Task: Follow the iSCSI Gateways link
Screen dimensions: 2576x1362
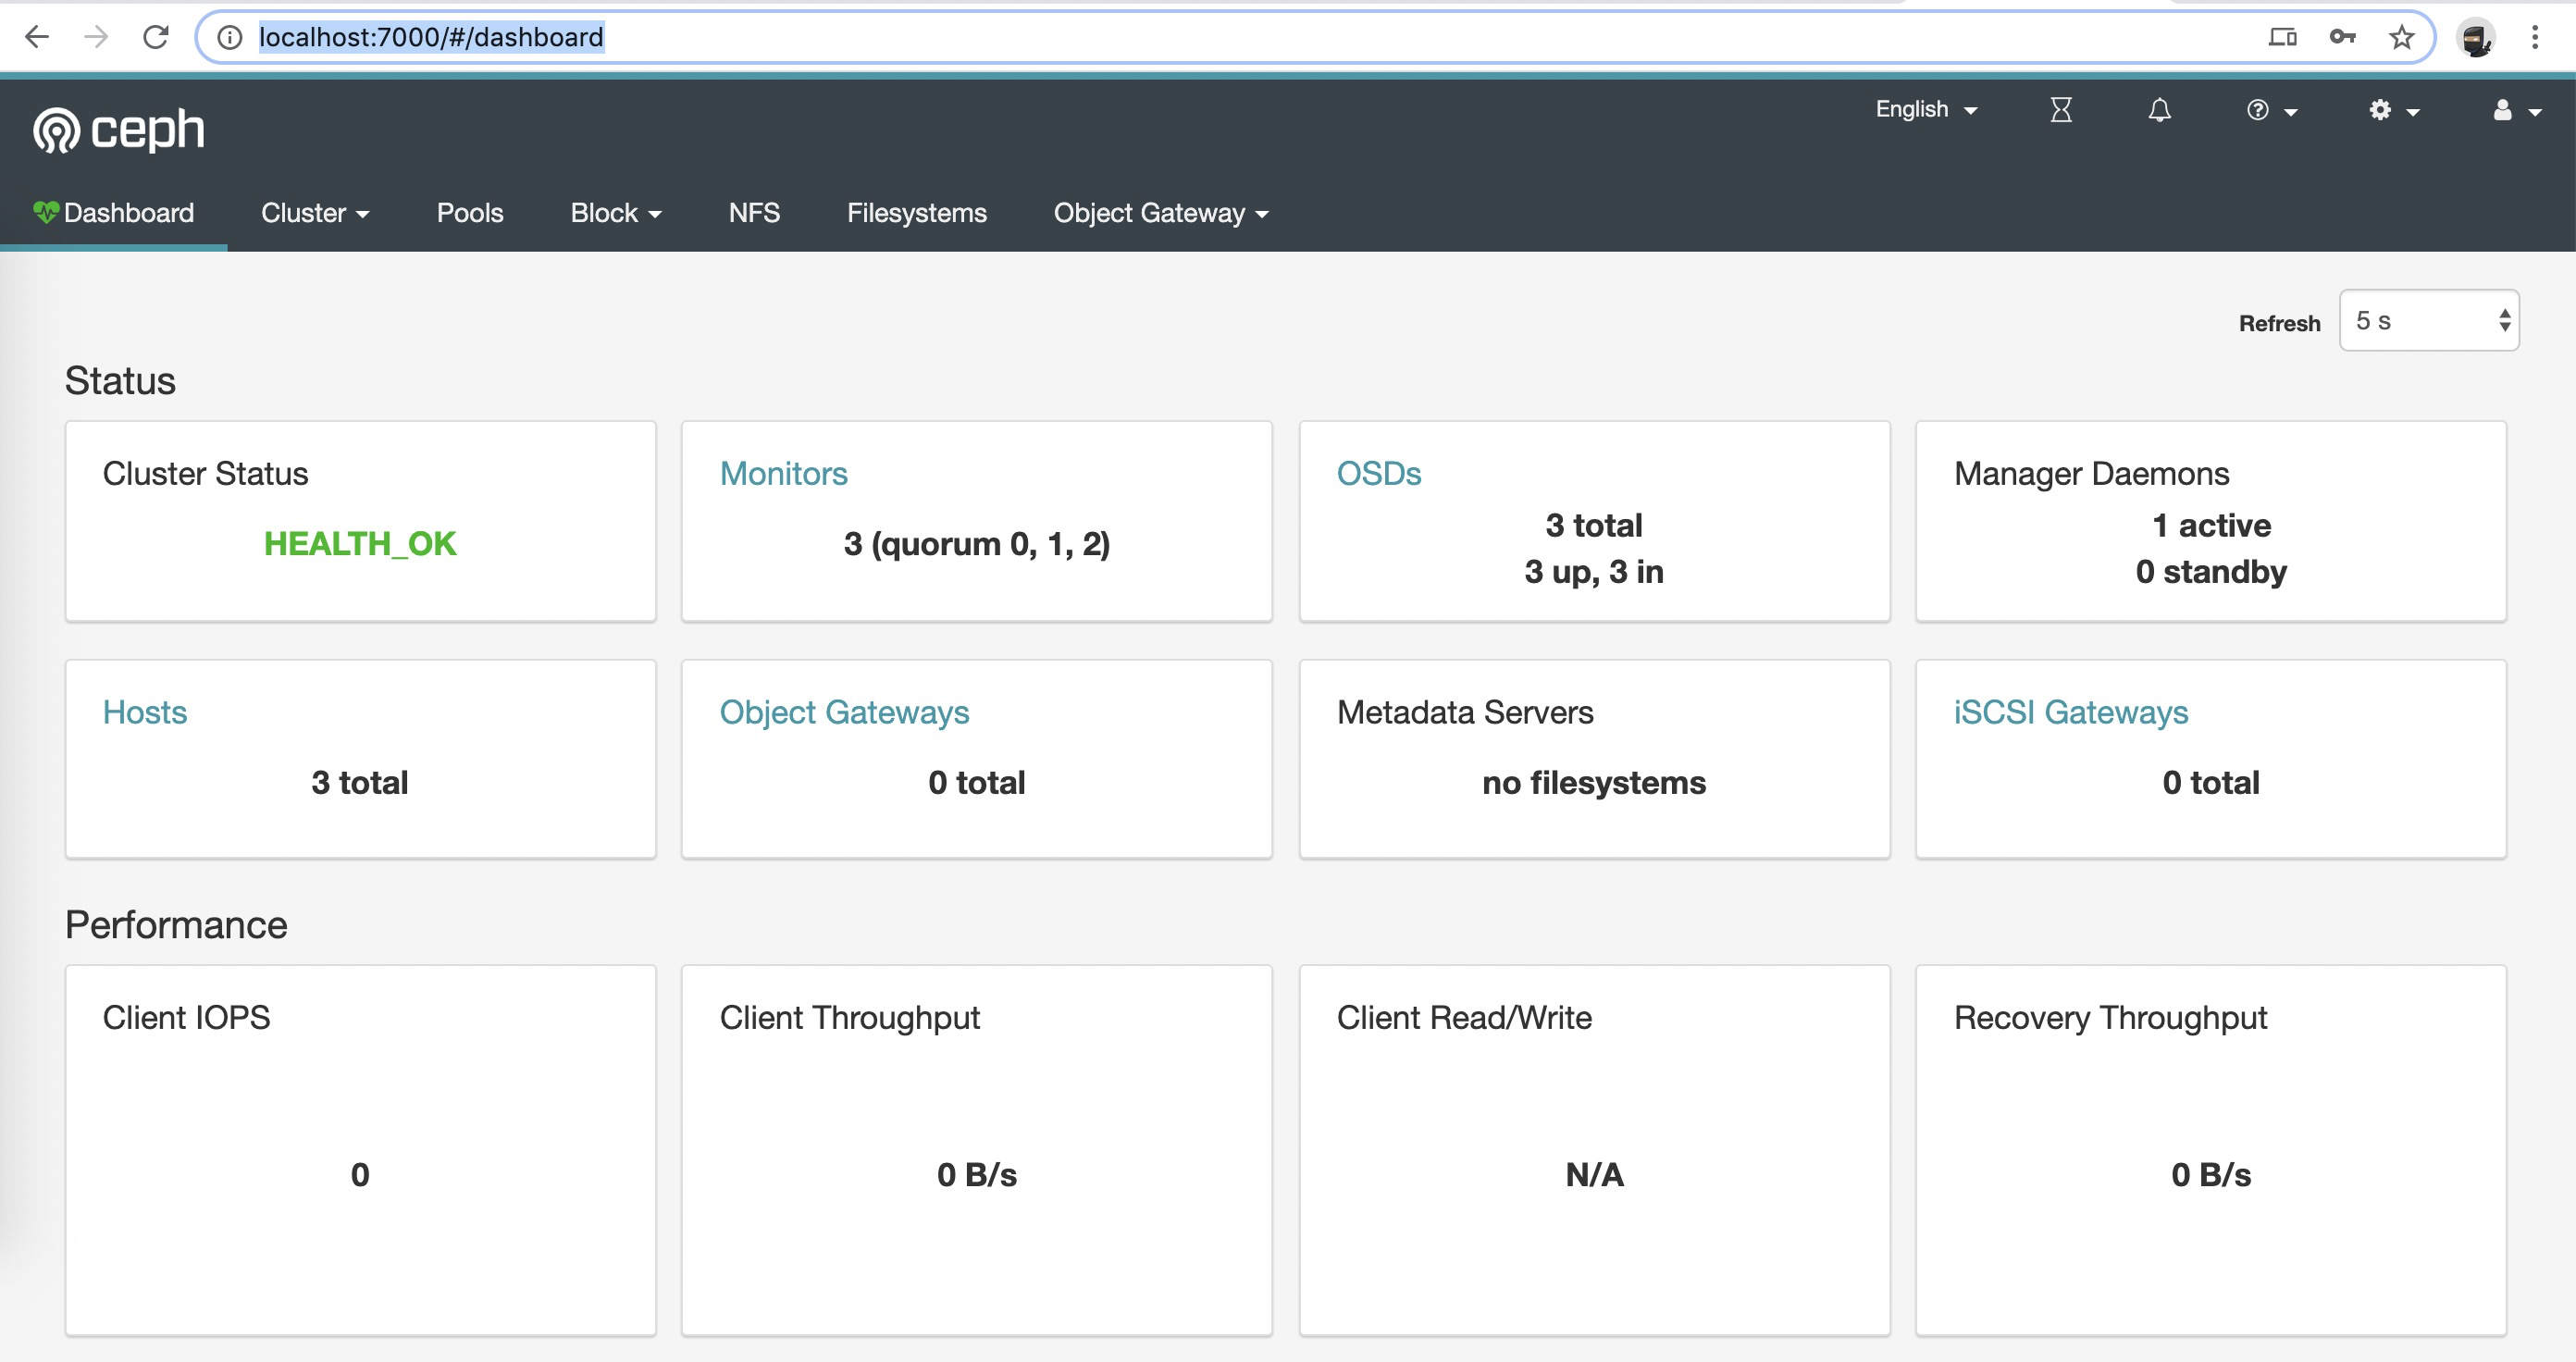Action: (2070, 713)
